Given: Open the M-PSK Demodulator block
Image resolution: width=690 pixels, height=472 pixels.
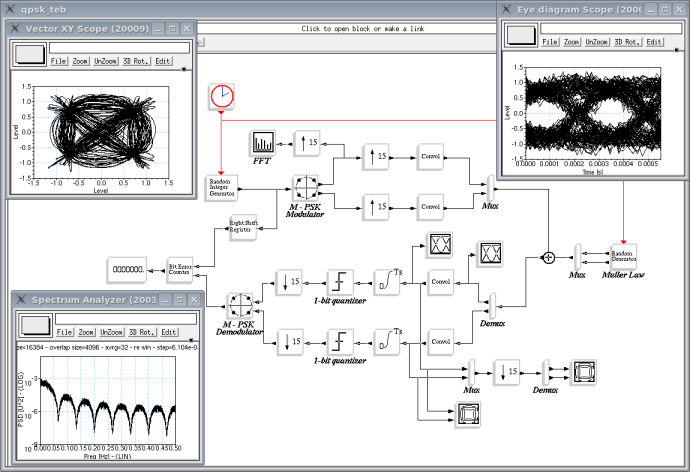Looking at the screenshot, I should (240, 305).
